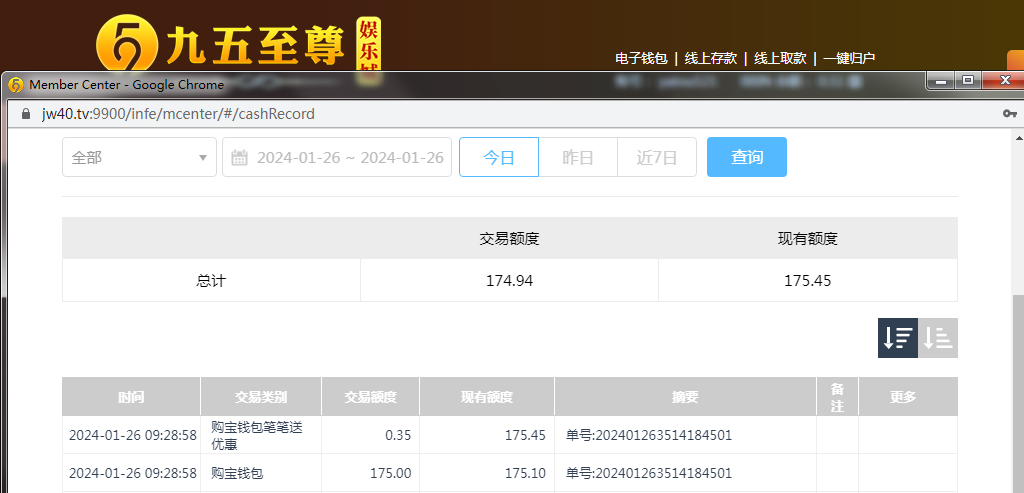Viewport: 1024px width, 493px height.
Task: Select the 今日 filter tab
Action: pos(499,157)
